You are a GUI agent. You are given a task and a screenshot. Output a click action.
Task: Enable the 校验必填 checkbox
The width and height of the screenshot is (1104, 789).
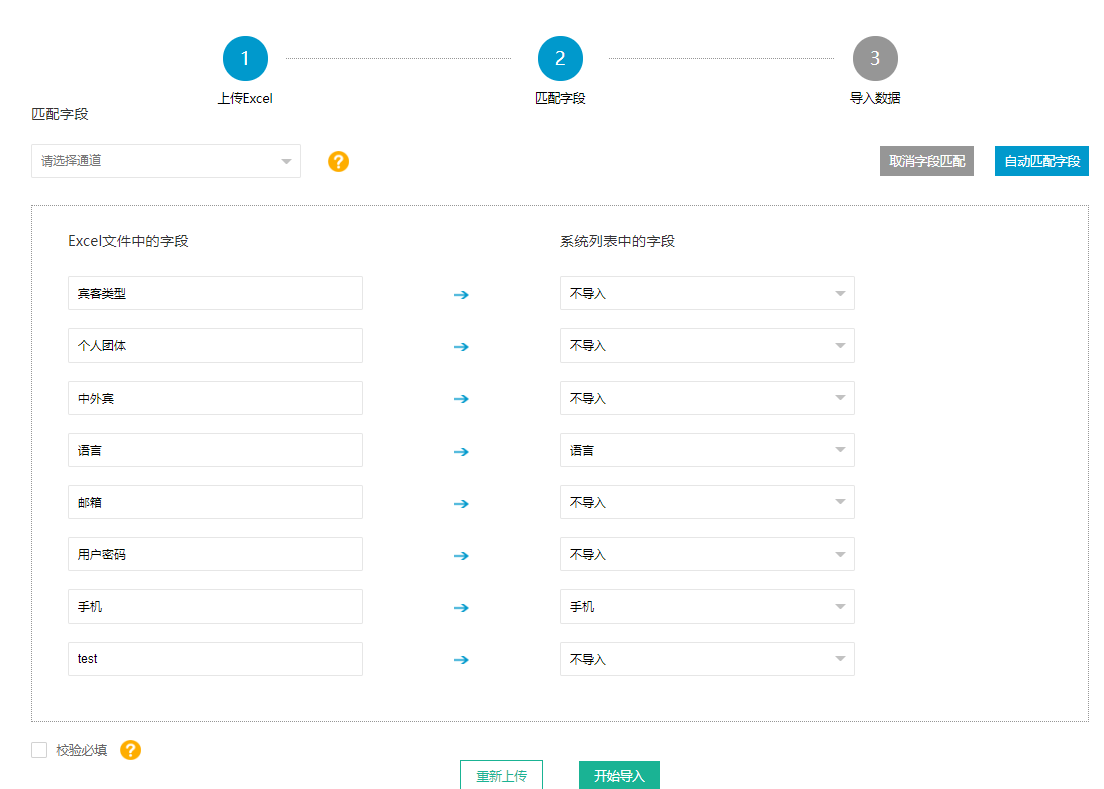(x=39, y=750)
